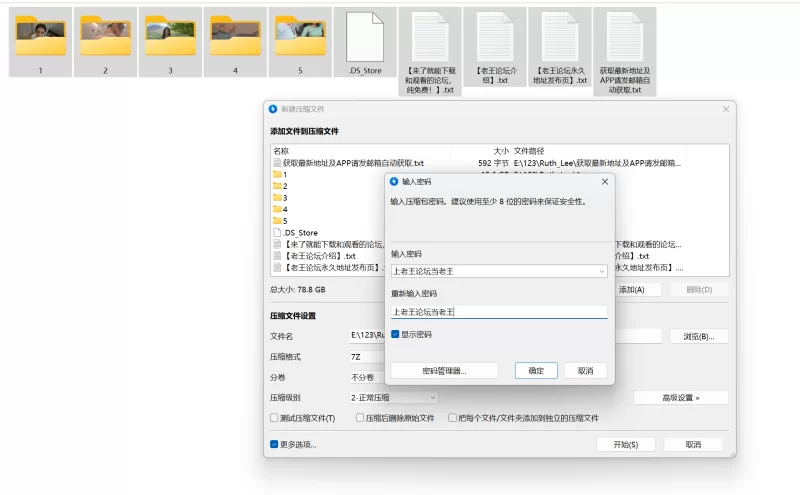800x495 pixels.
Task: Click folder 4 row in archive list
Action: (x=328, y=209)
